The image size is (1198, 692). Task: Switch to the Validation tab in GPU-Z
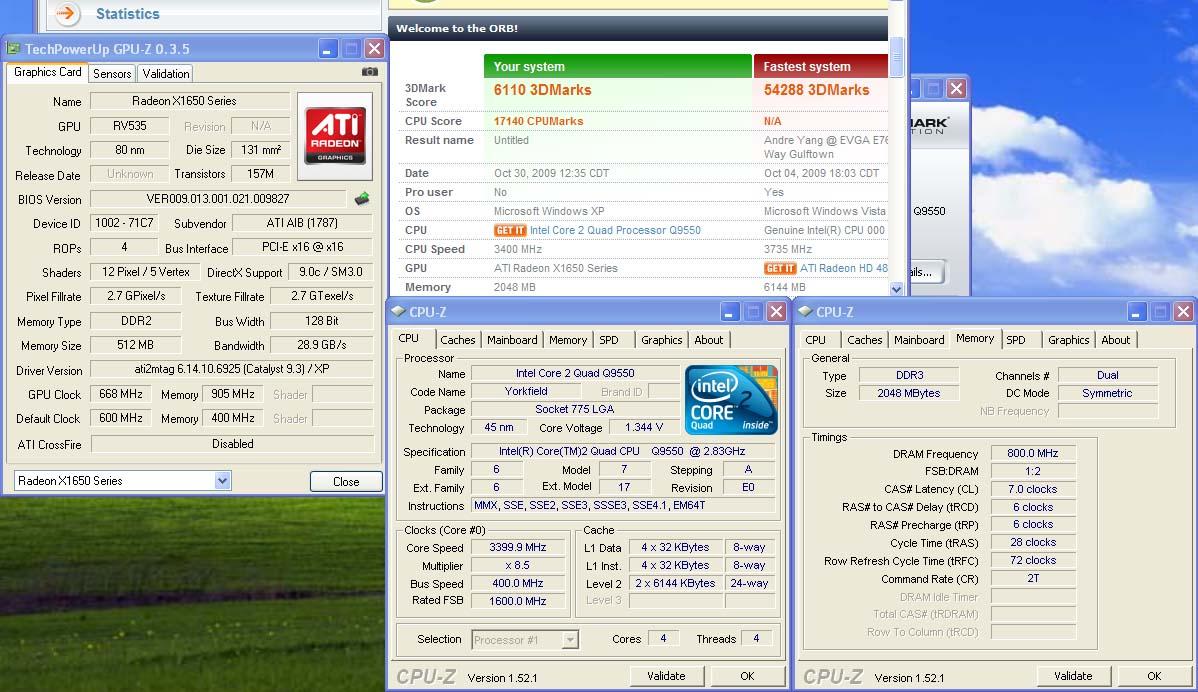click(x=166, y=74)
